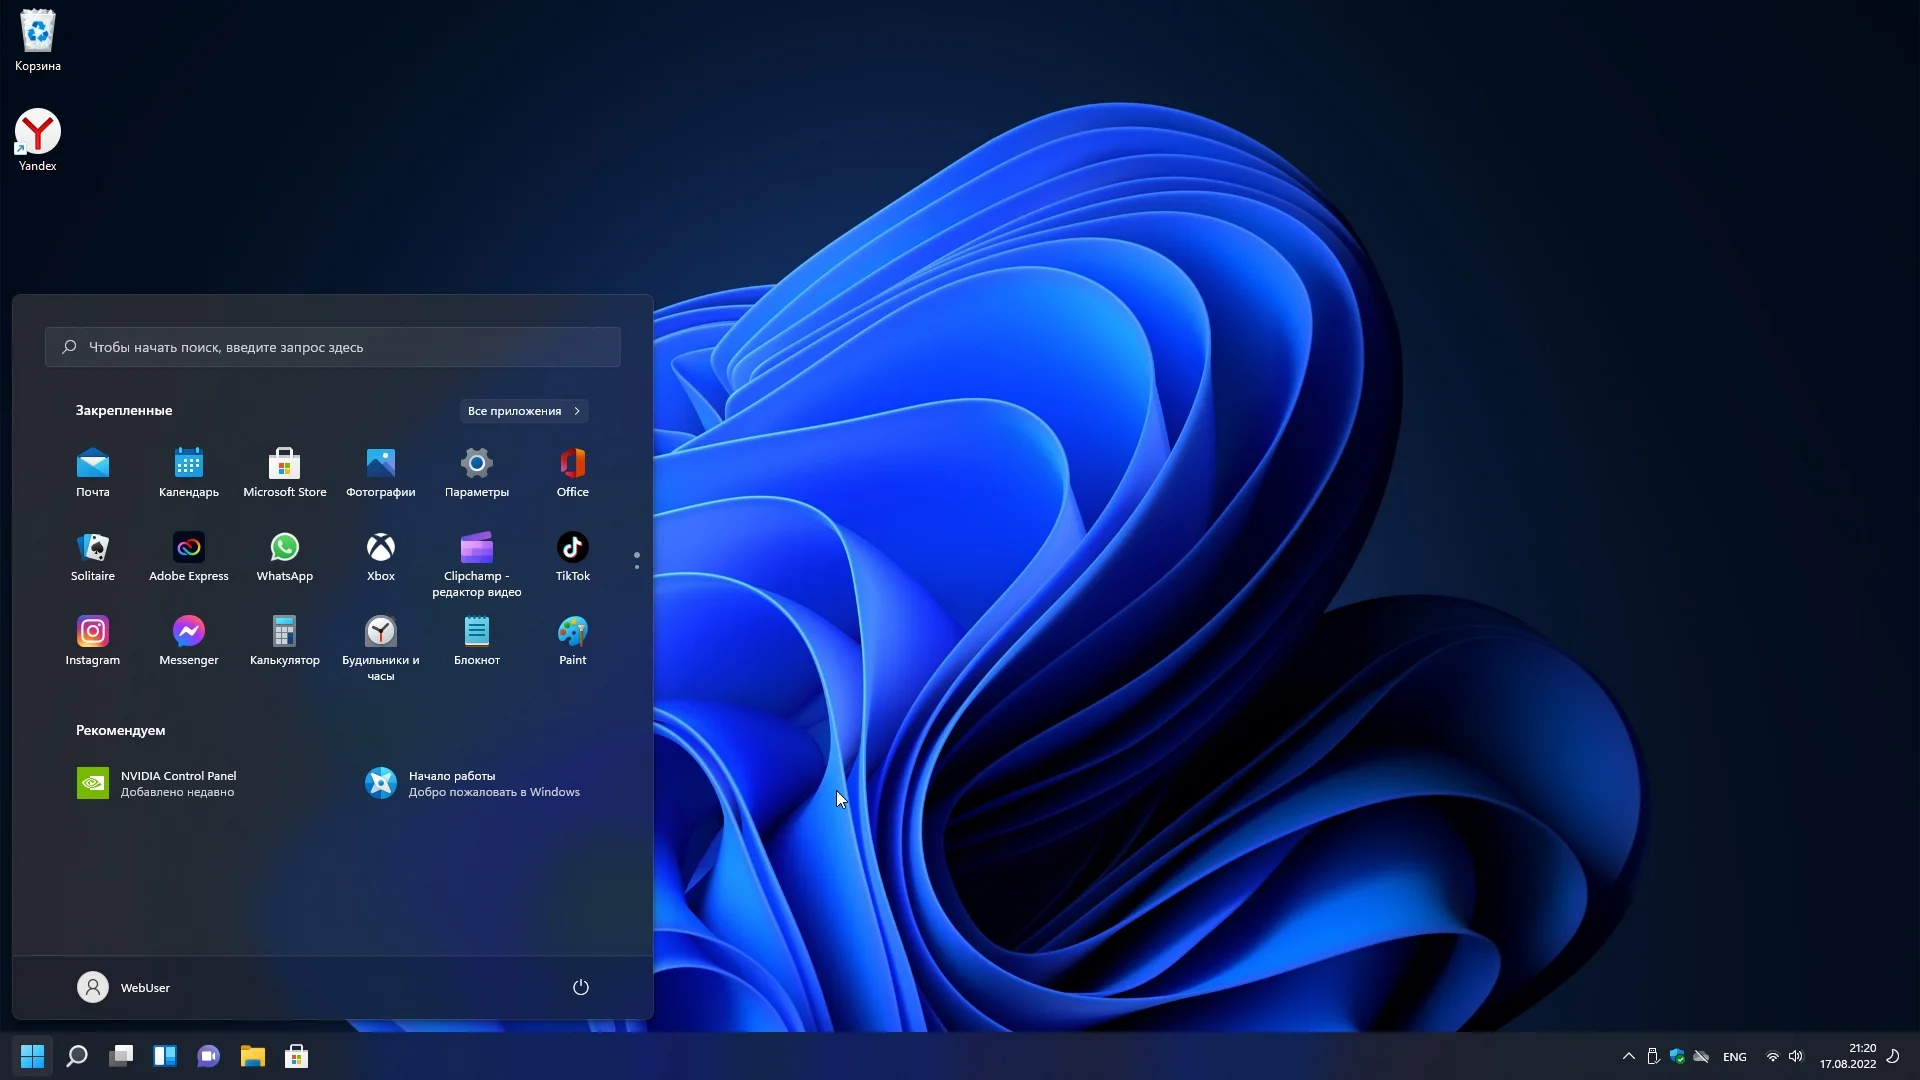
Task: Start Adobe Express from Start menu
Action: tap(188, 548)
